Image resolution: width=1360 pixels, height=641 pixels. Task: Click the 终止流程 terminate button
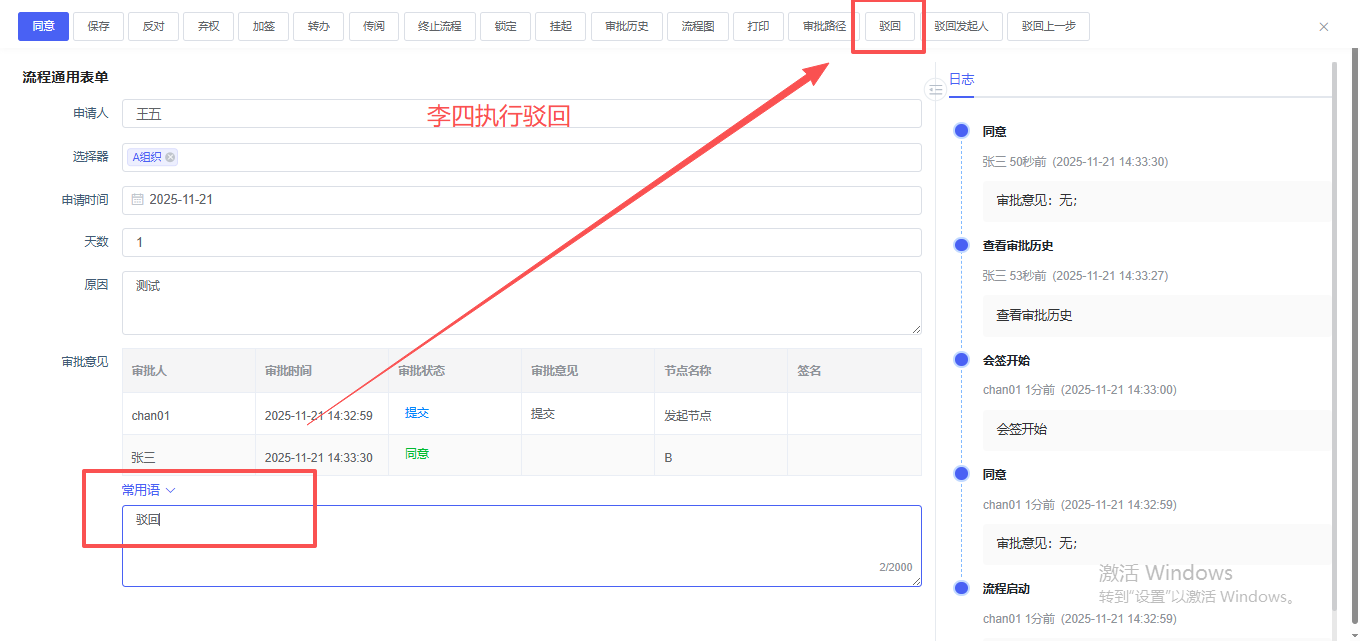[x=440, y=26]
